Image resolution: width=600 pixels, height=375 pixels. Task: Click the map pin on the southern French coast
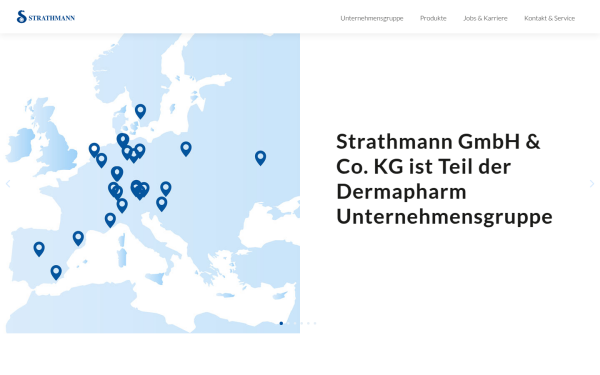click(110, 220)
